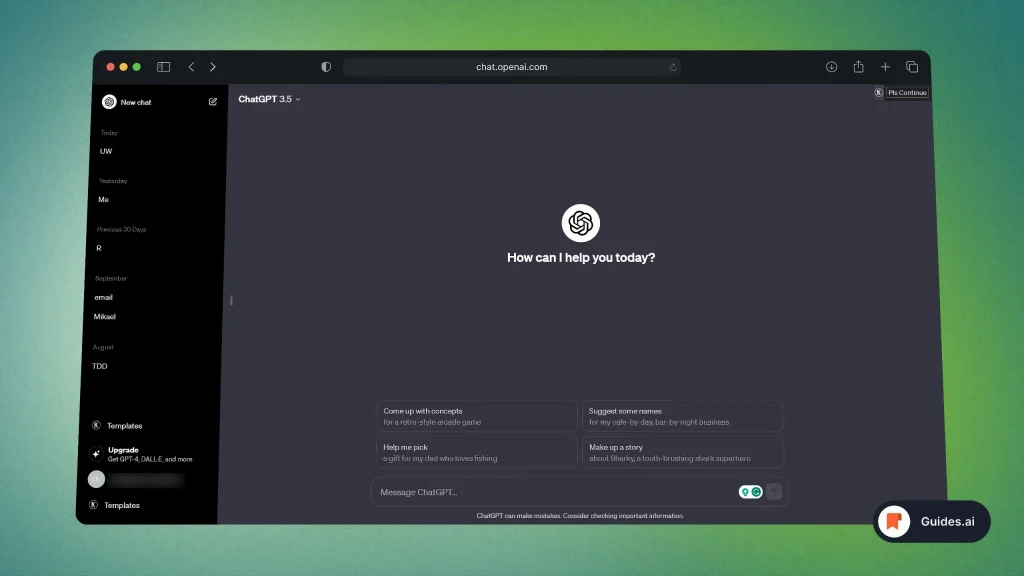Click the Guides.ai bookmark badge
1024x576 pixels.
(931, 521)
